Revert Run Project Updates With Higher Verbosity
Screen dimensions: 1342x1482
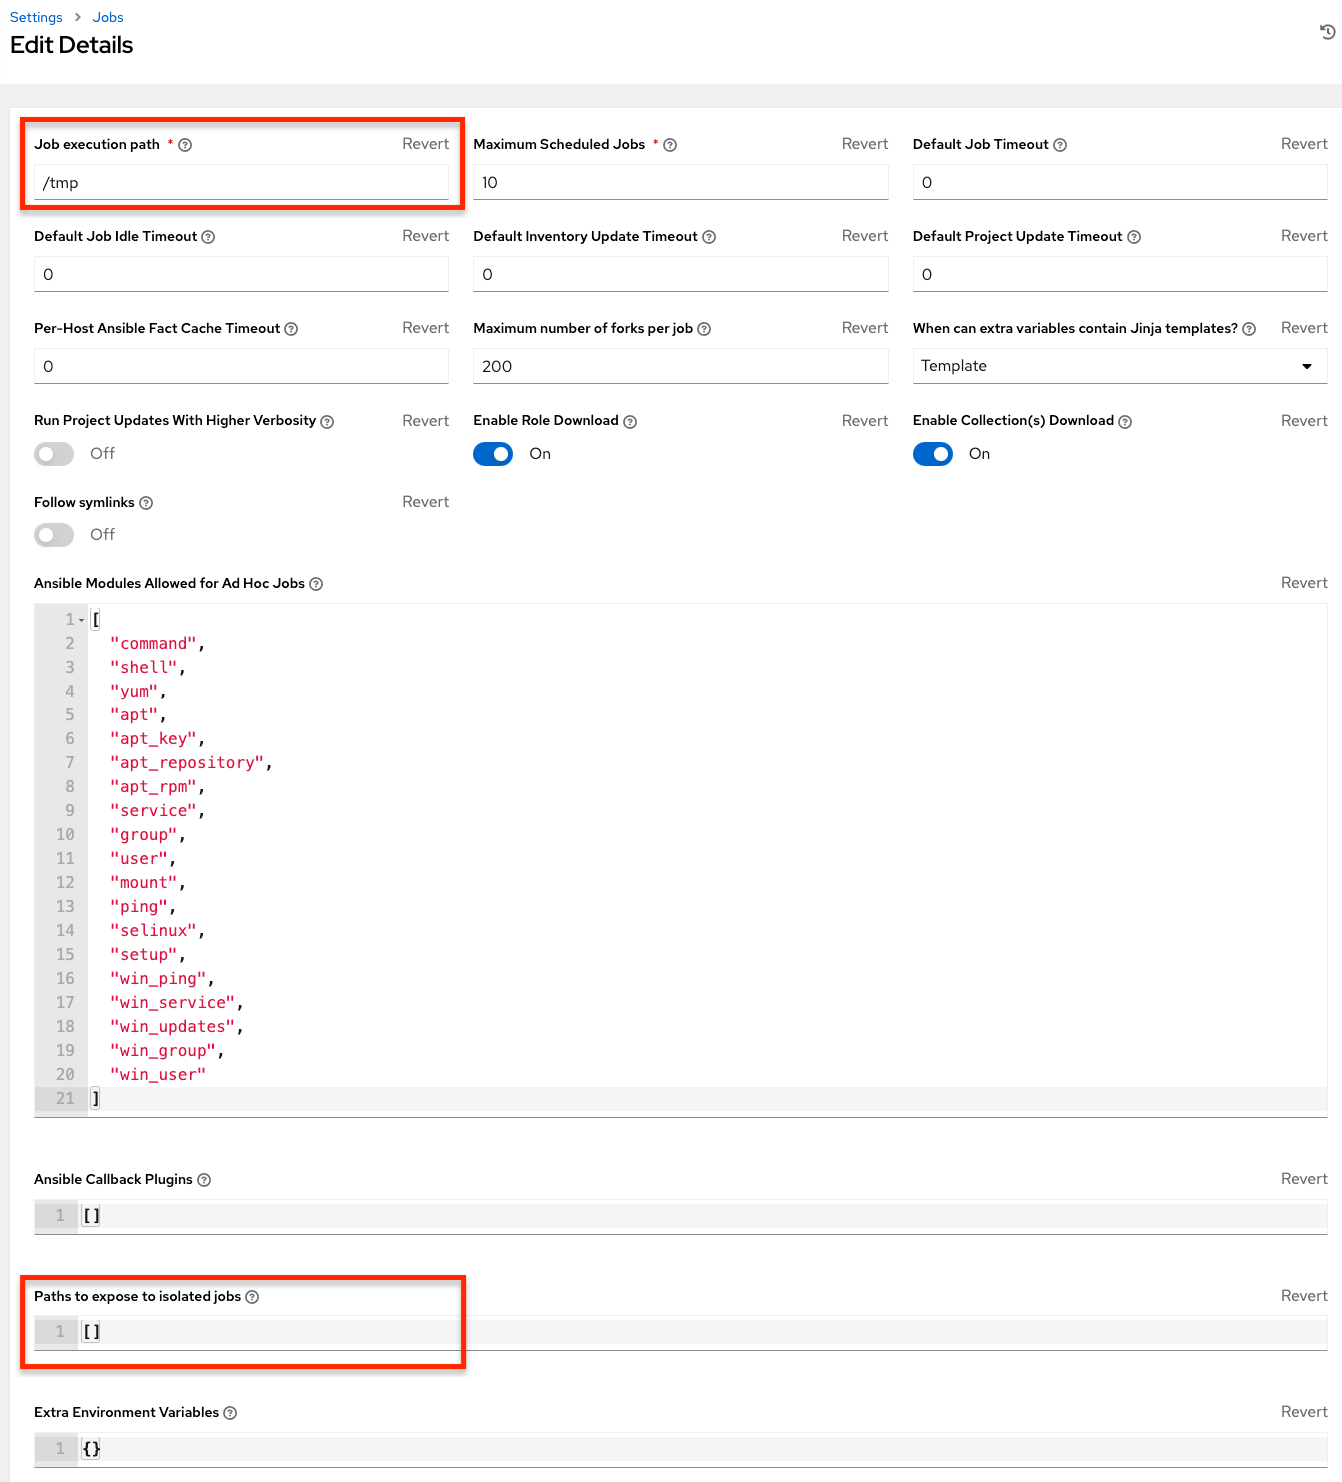pos(426,421)
